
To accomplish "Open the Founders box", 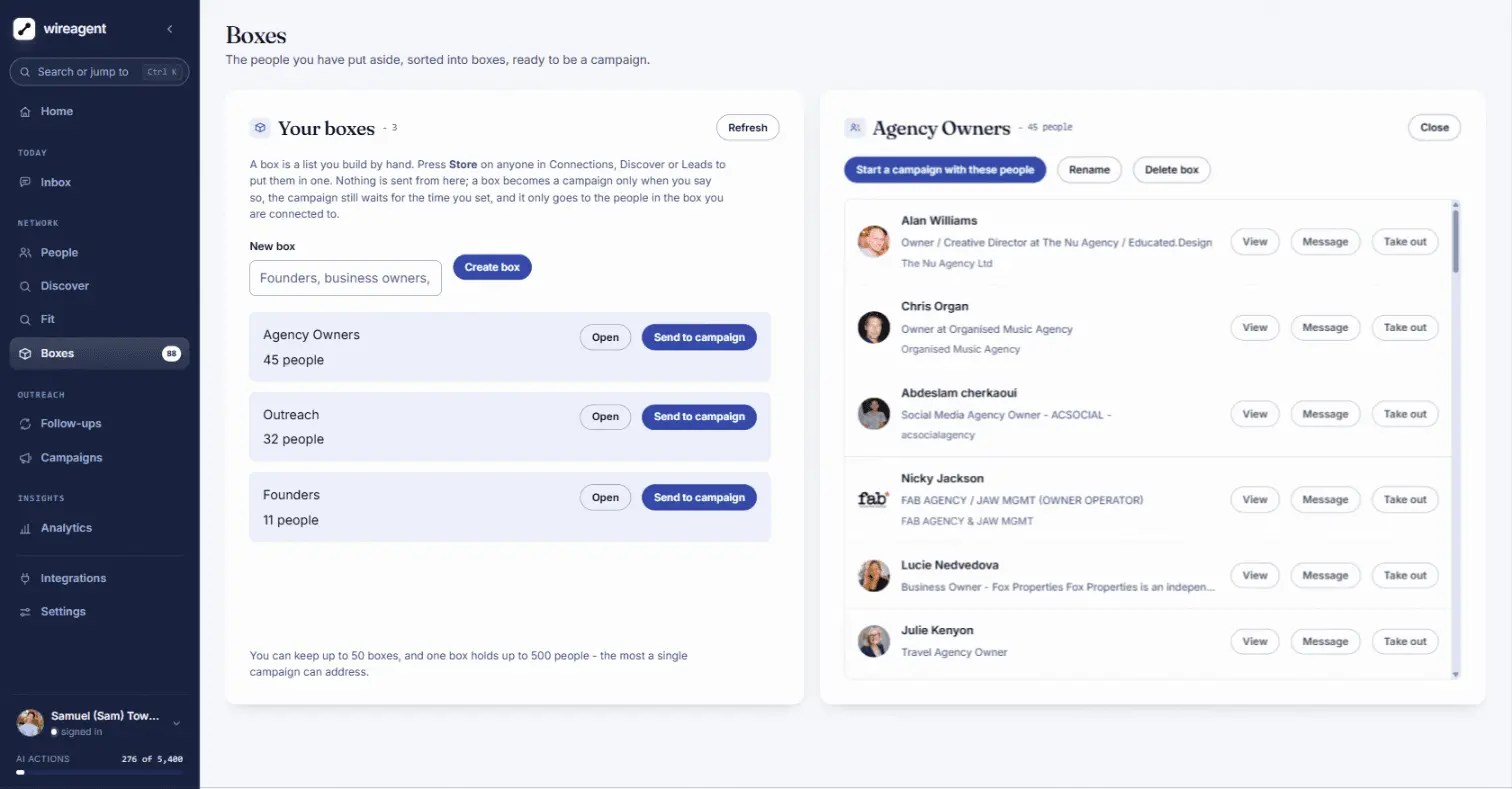I will (x=605, y=498).
